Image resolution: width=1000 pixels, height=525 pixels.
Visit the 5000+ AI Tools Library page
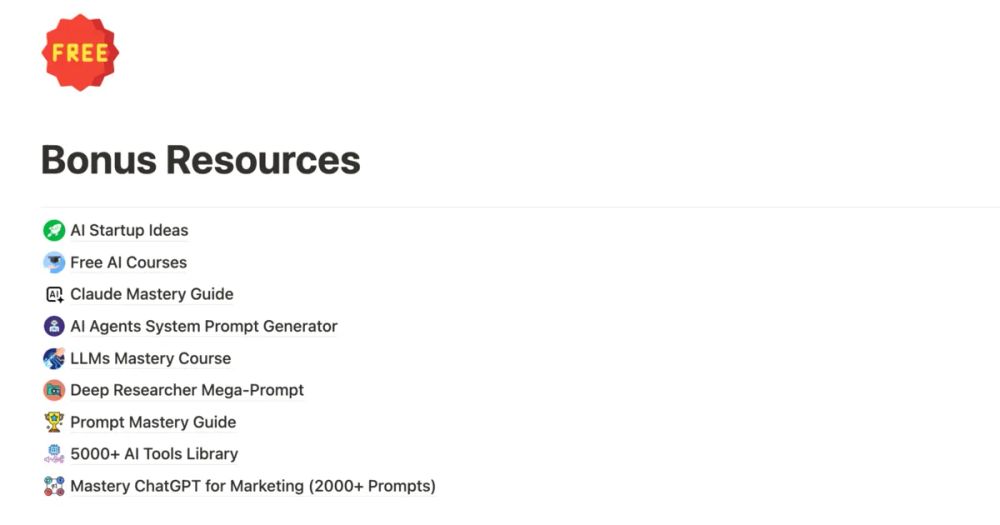point(154,454)
